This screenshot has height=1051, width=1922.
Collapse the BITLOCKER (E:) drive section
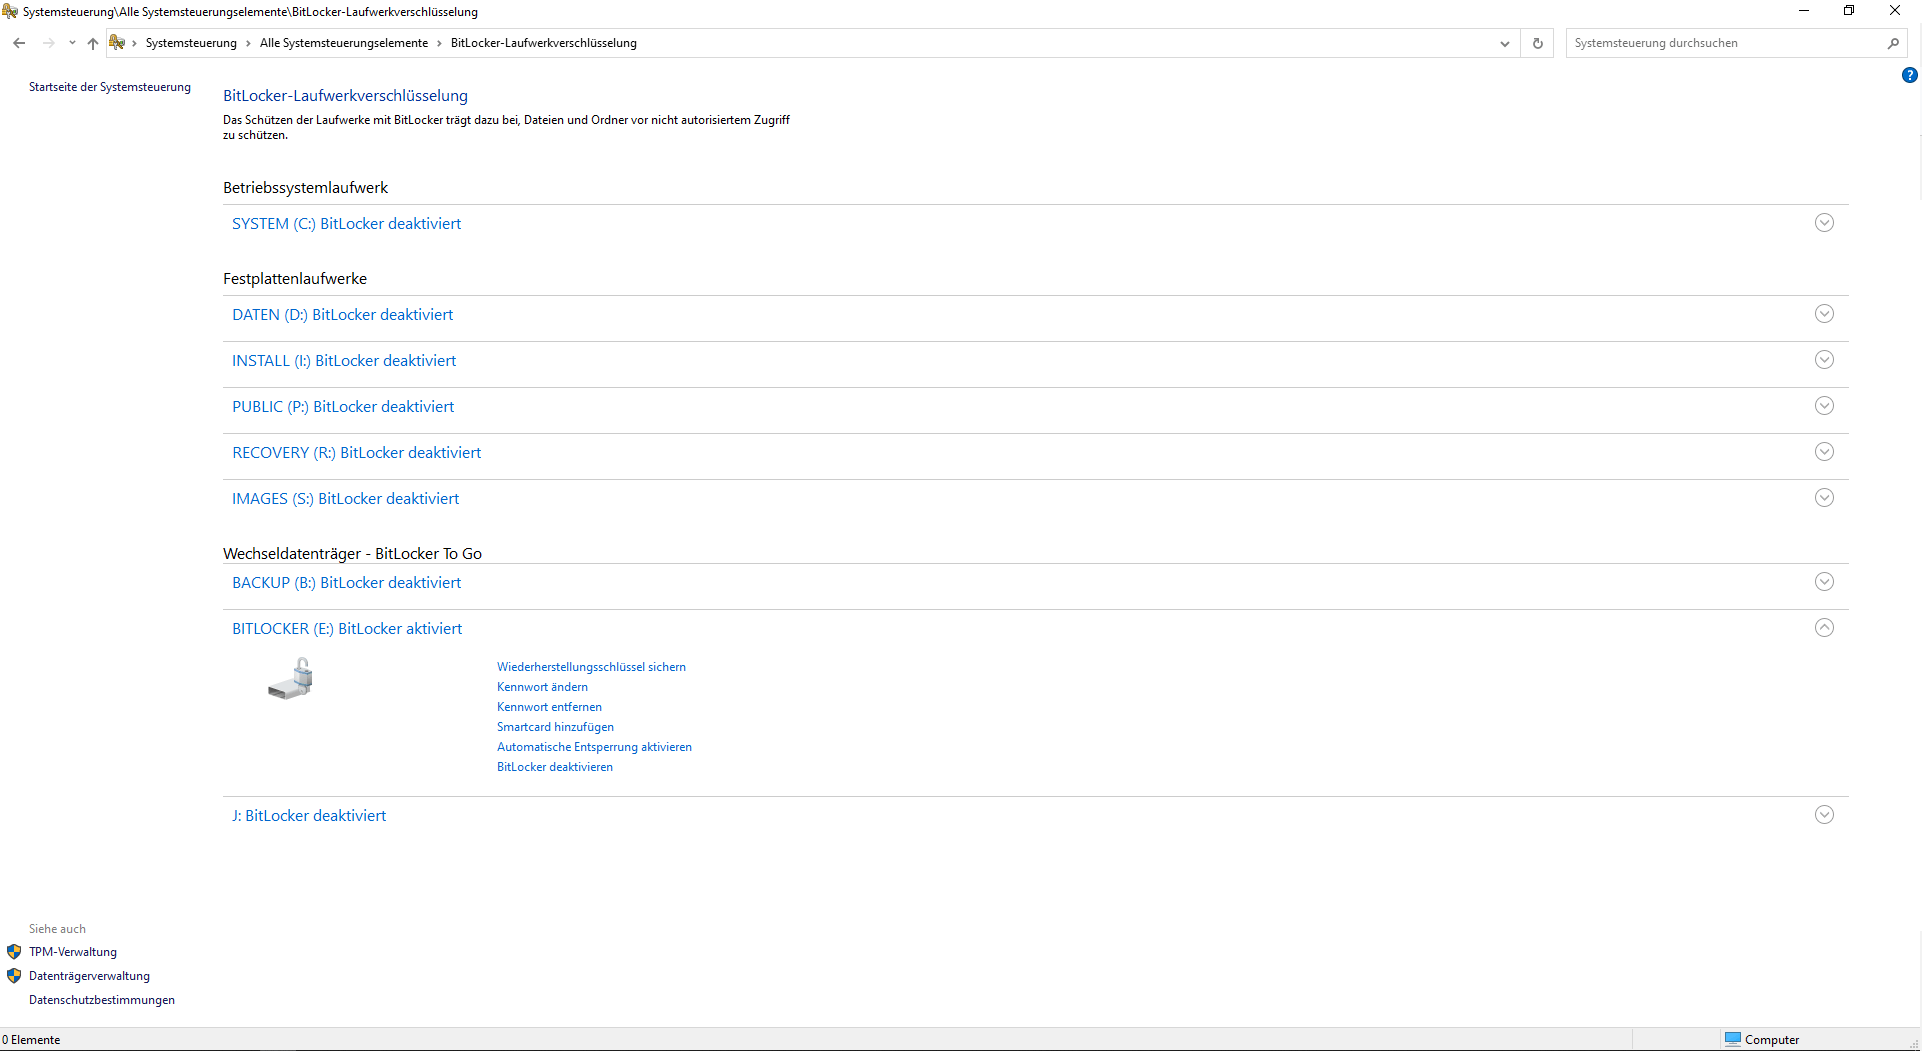tap(1824, 628)
